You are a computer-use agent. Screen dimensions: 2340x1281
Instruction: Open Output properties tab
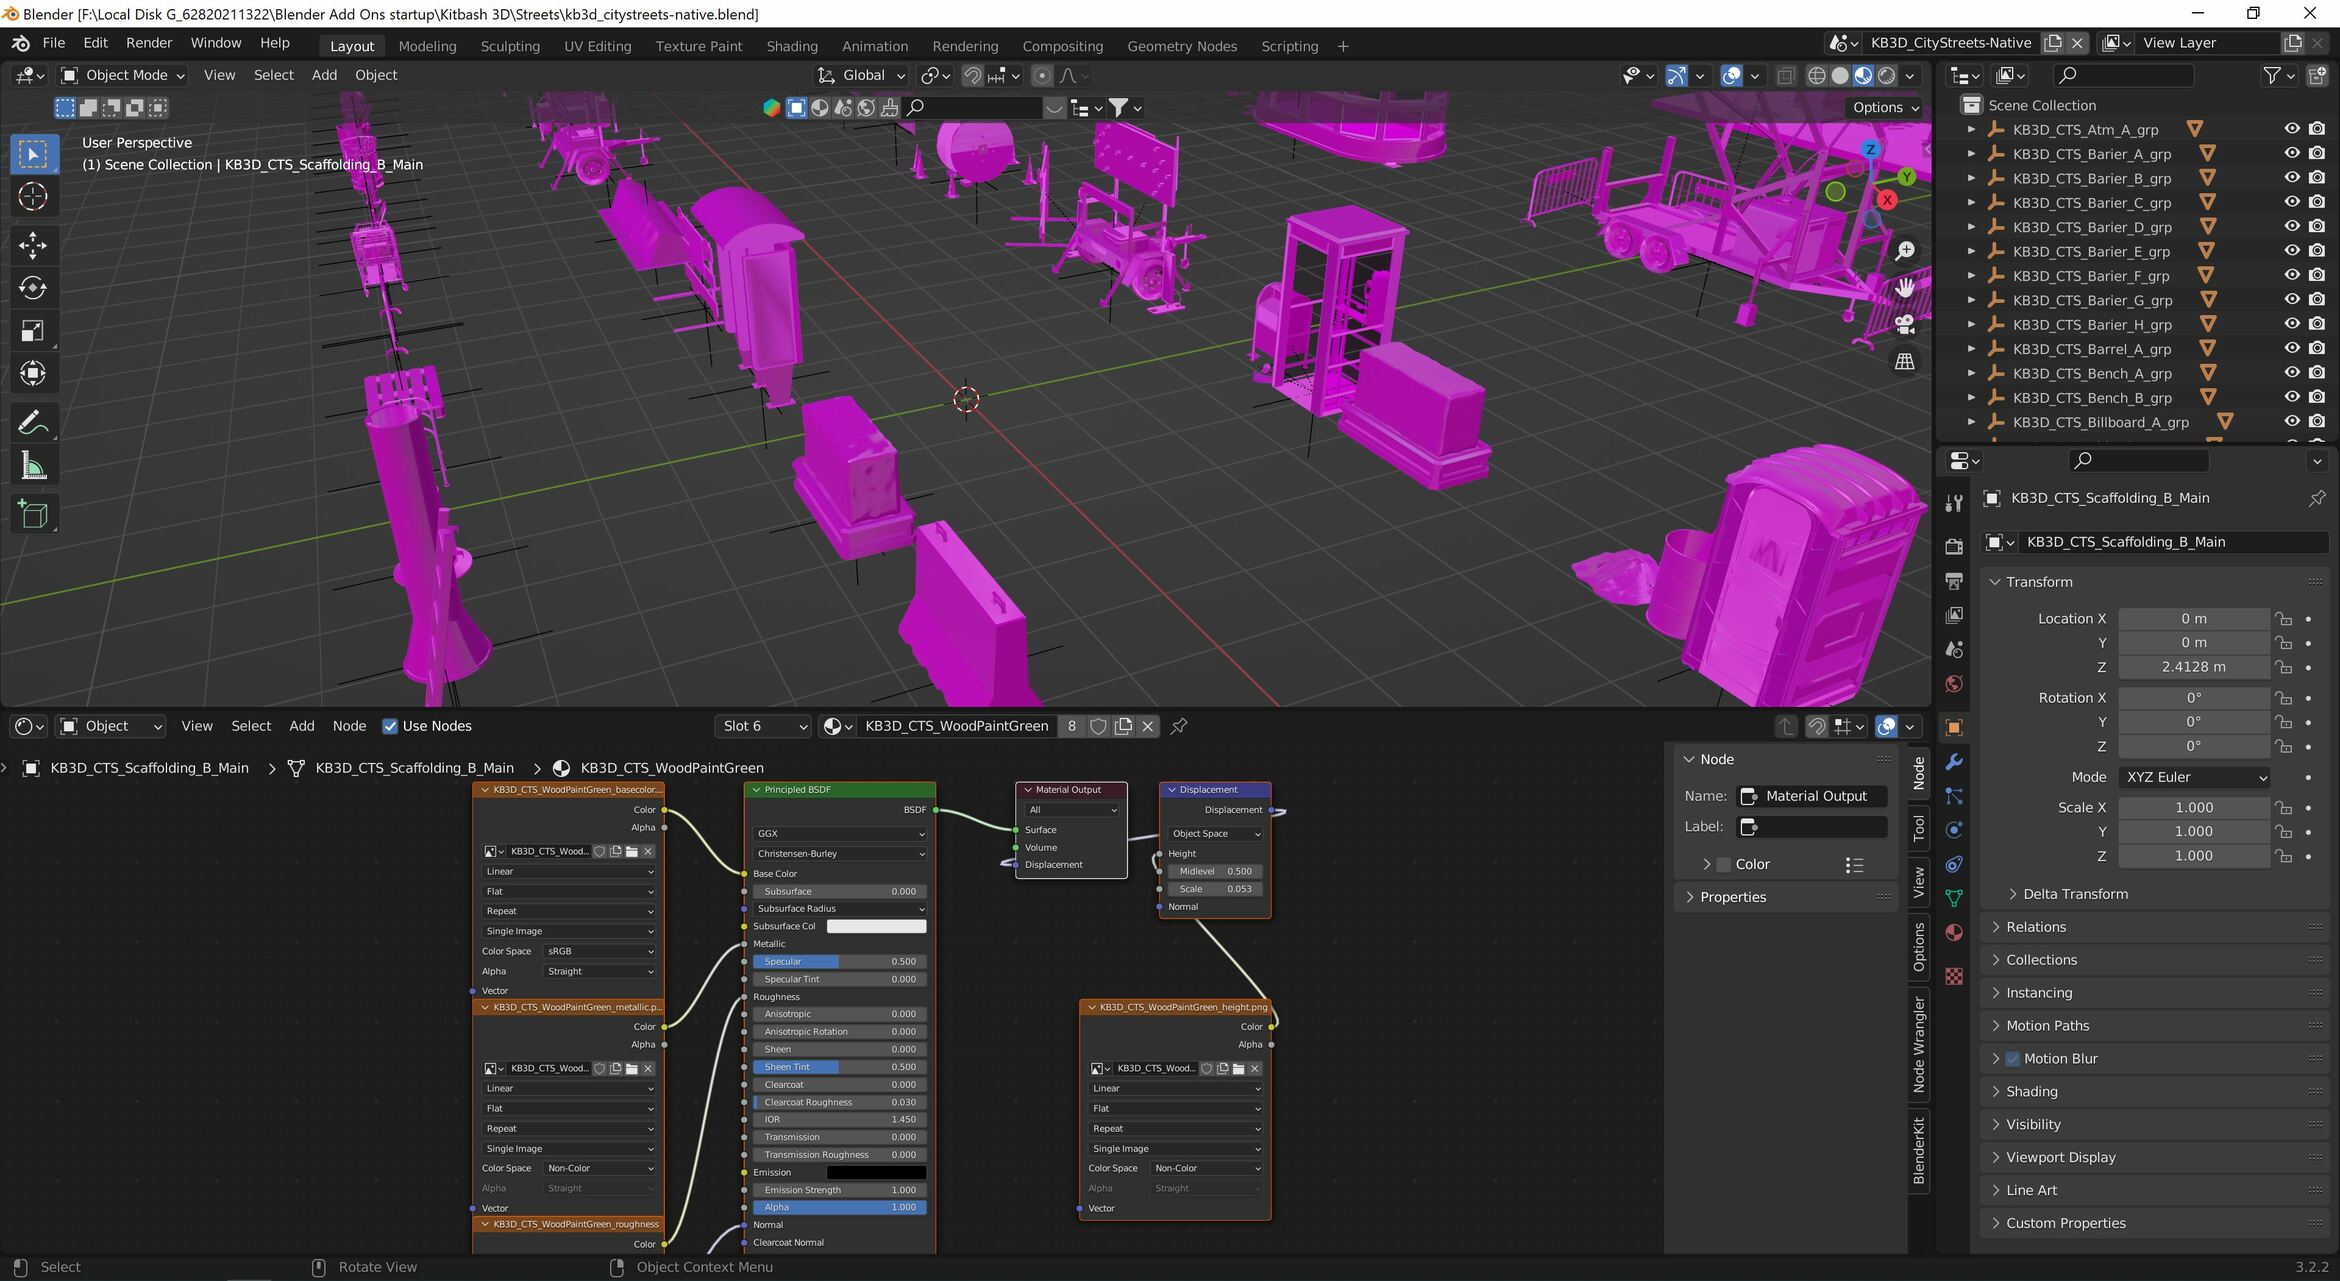pyautogui.click(x=1954, y=581)
